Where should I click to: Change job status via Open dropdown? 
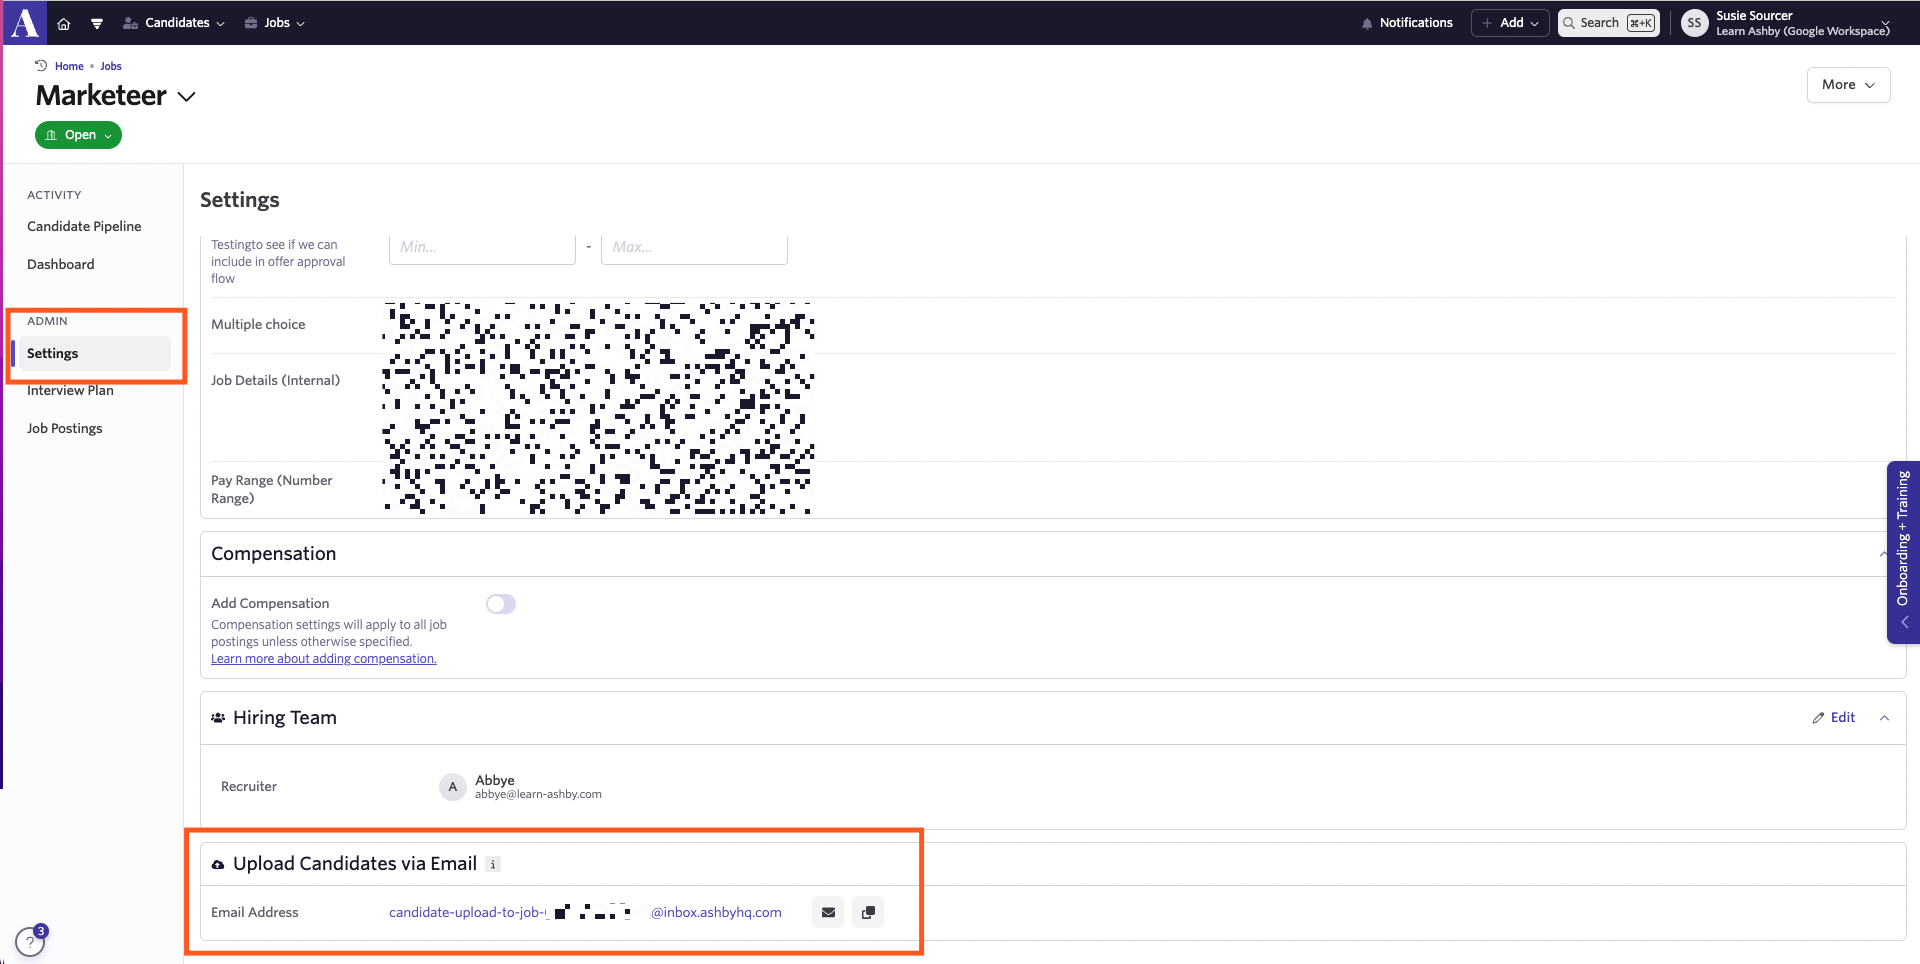[78, 135]
